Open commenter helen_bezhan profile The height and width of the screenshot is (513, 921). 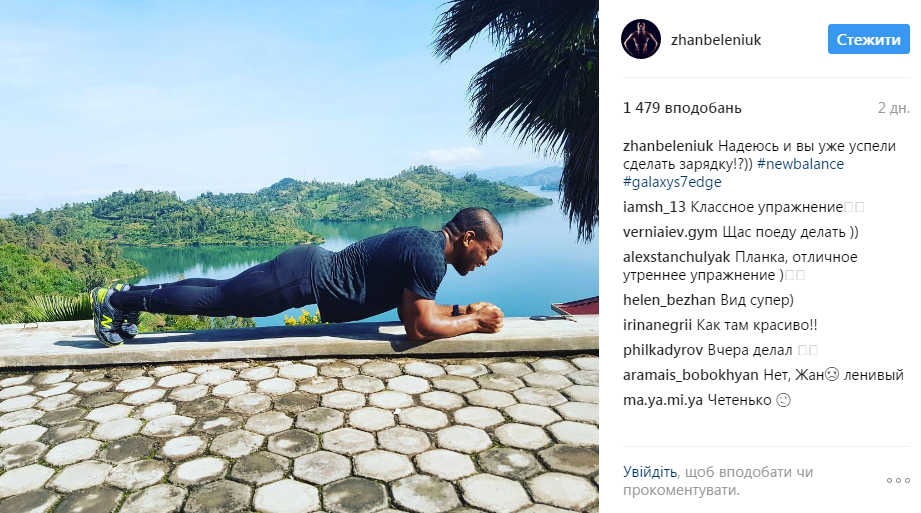coord(669,300)
